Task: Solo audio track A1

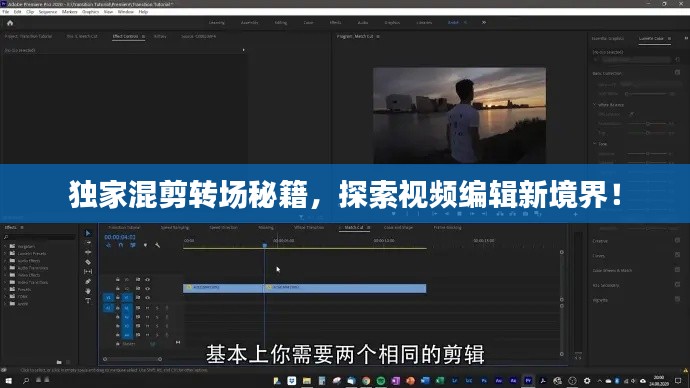Action: [x=157, y=308]
